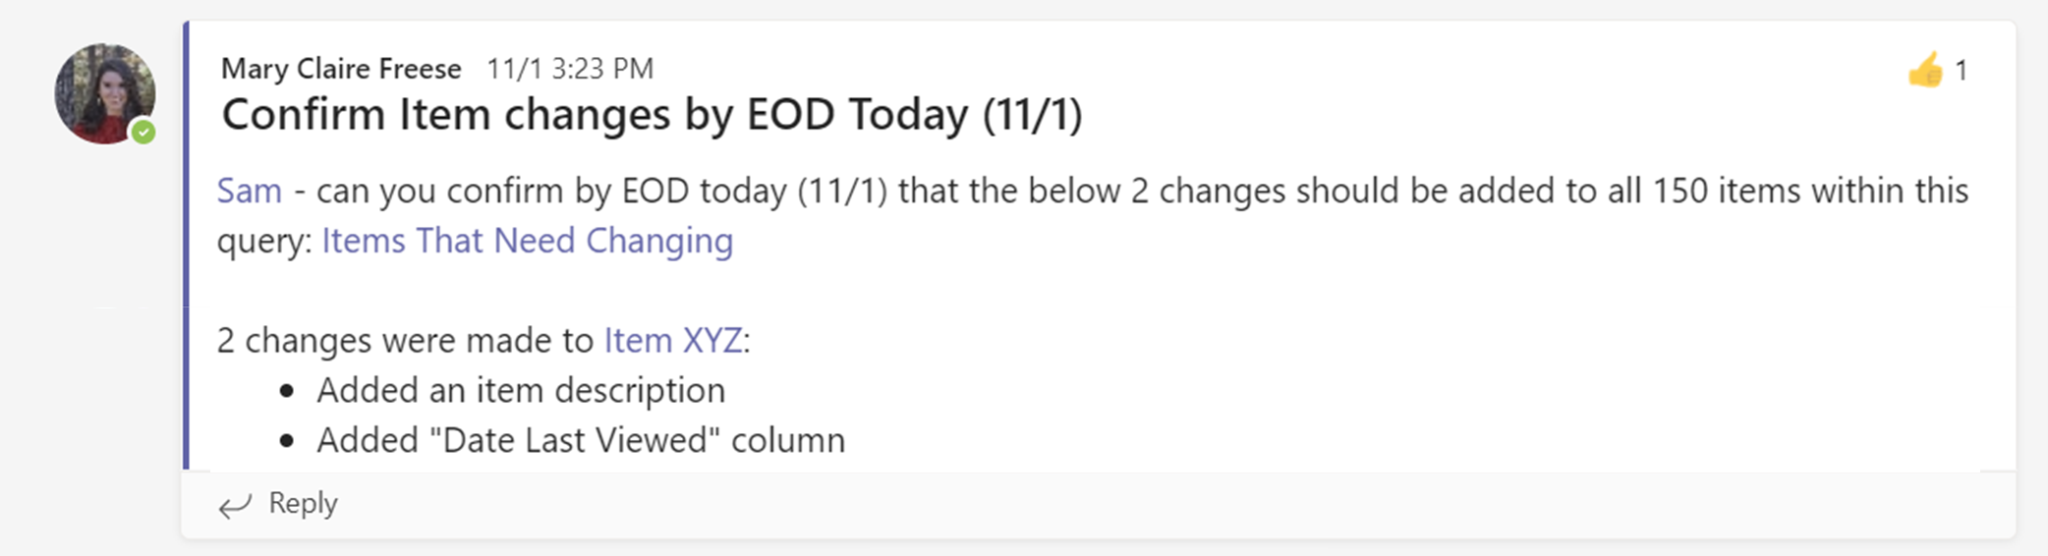Click the 11/1 3:23 PM timestamp

click(x=570, y=69)
